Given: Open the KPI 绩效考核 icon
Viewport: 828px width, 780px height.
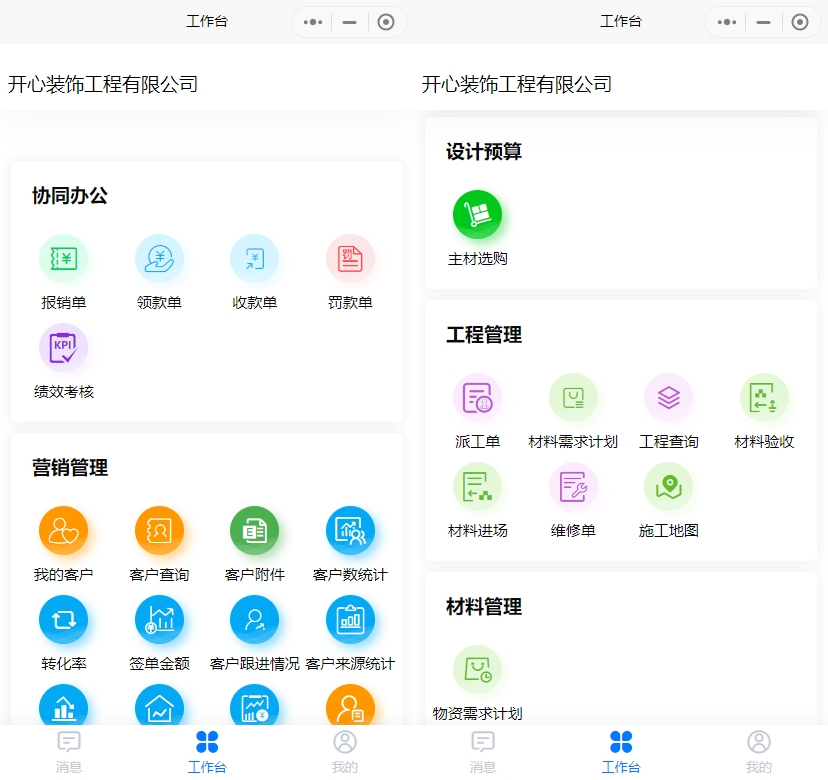Looking at the screenshot, I should (x=63, y=348).
